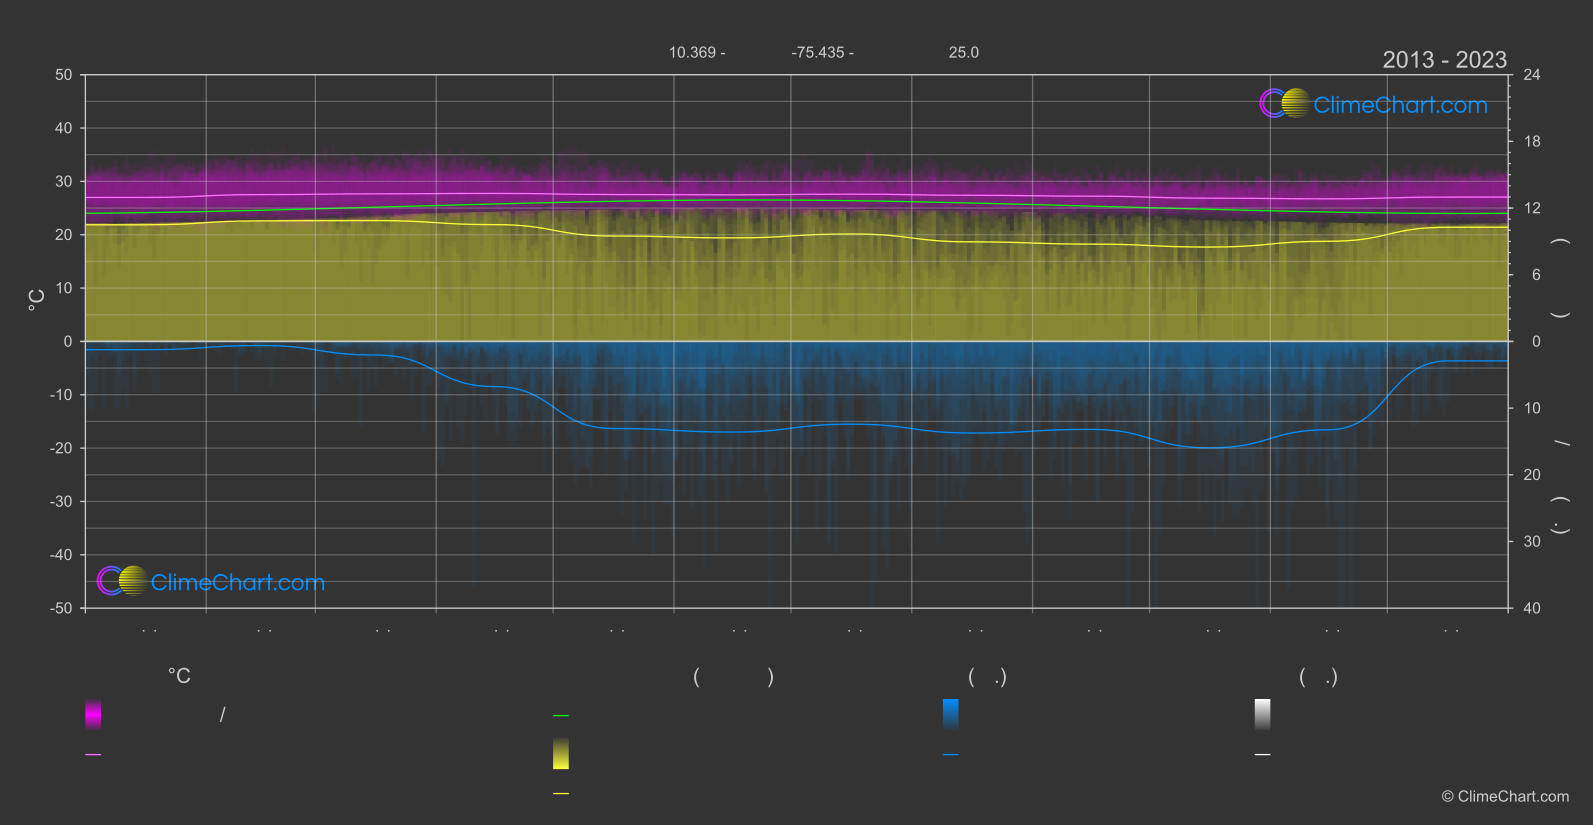Open the ClimeChart.com text link at bottom left

[x=238, y=583]
